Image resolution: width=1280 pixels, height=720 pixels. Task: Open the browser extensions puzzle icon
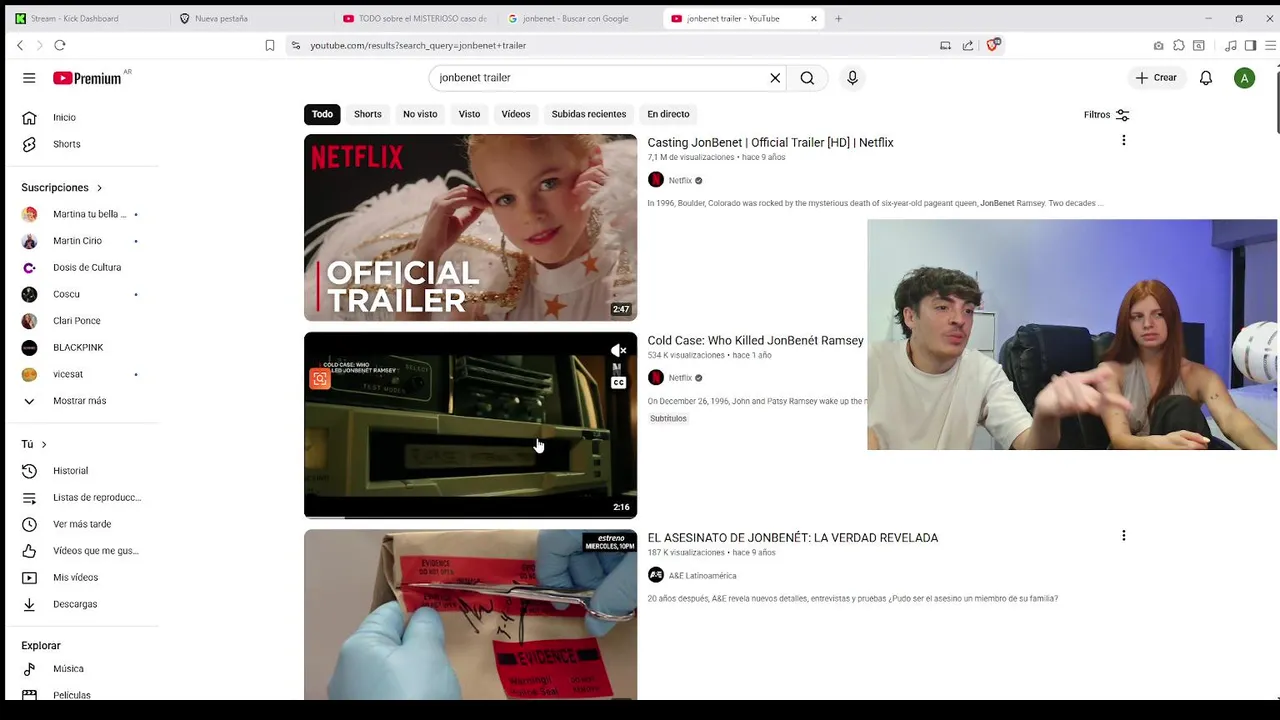tap(1179, 45)
